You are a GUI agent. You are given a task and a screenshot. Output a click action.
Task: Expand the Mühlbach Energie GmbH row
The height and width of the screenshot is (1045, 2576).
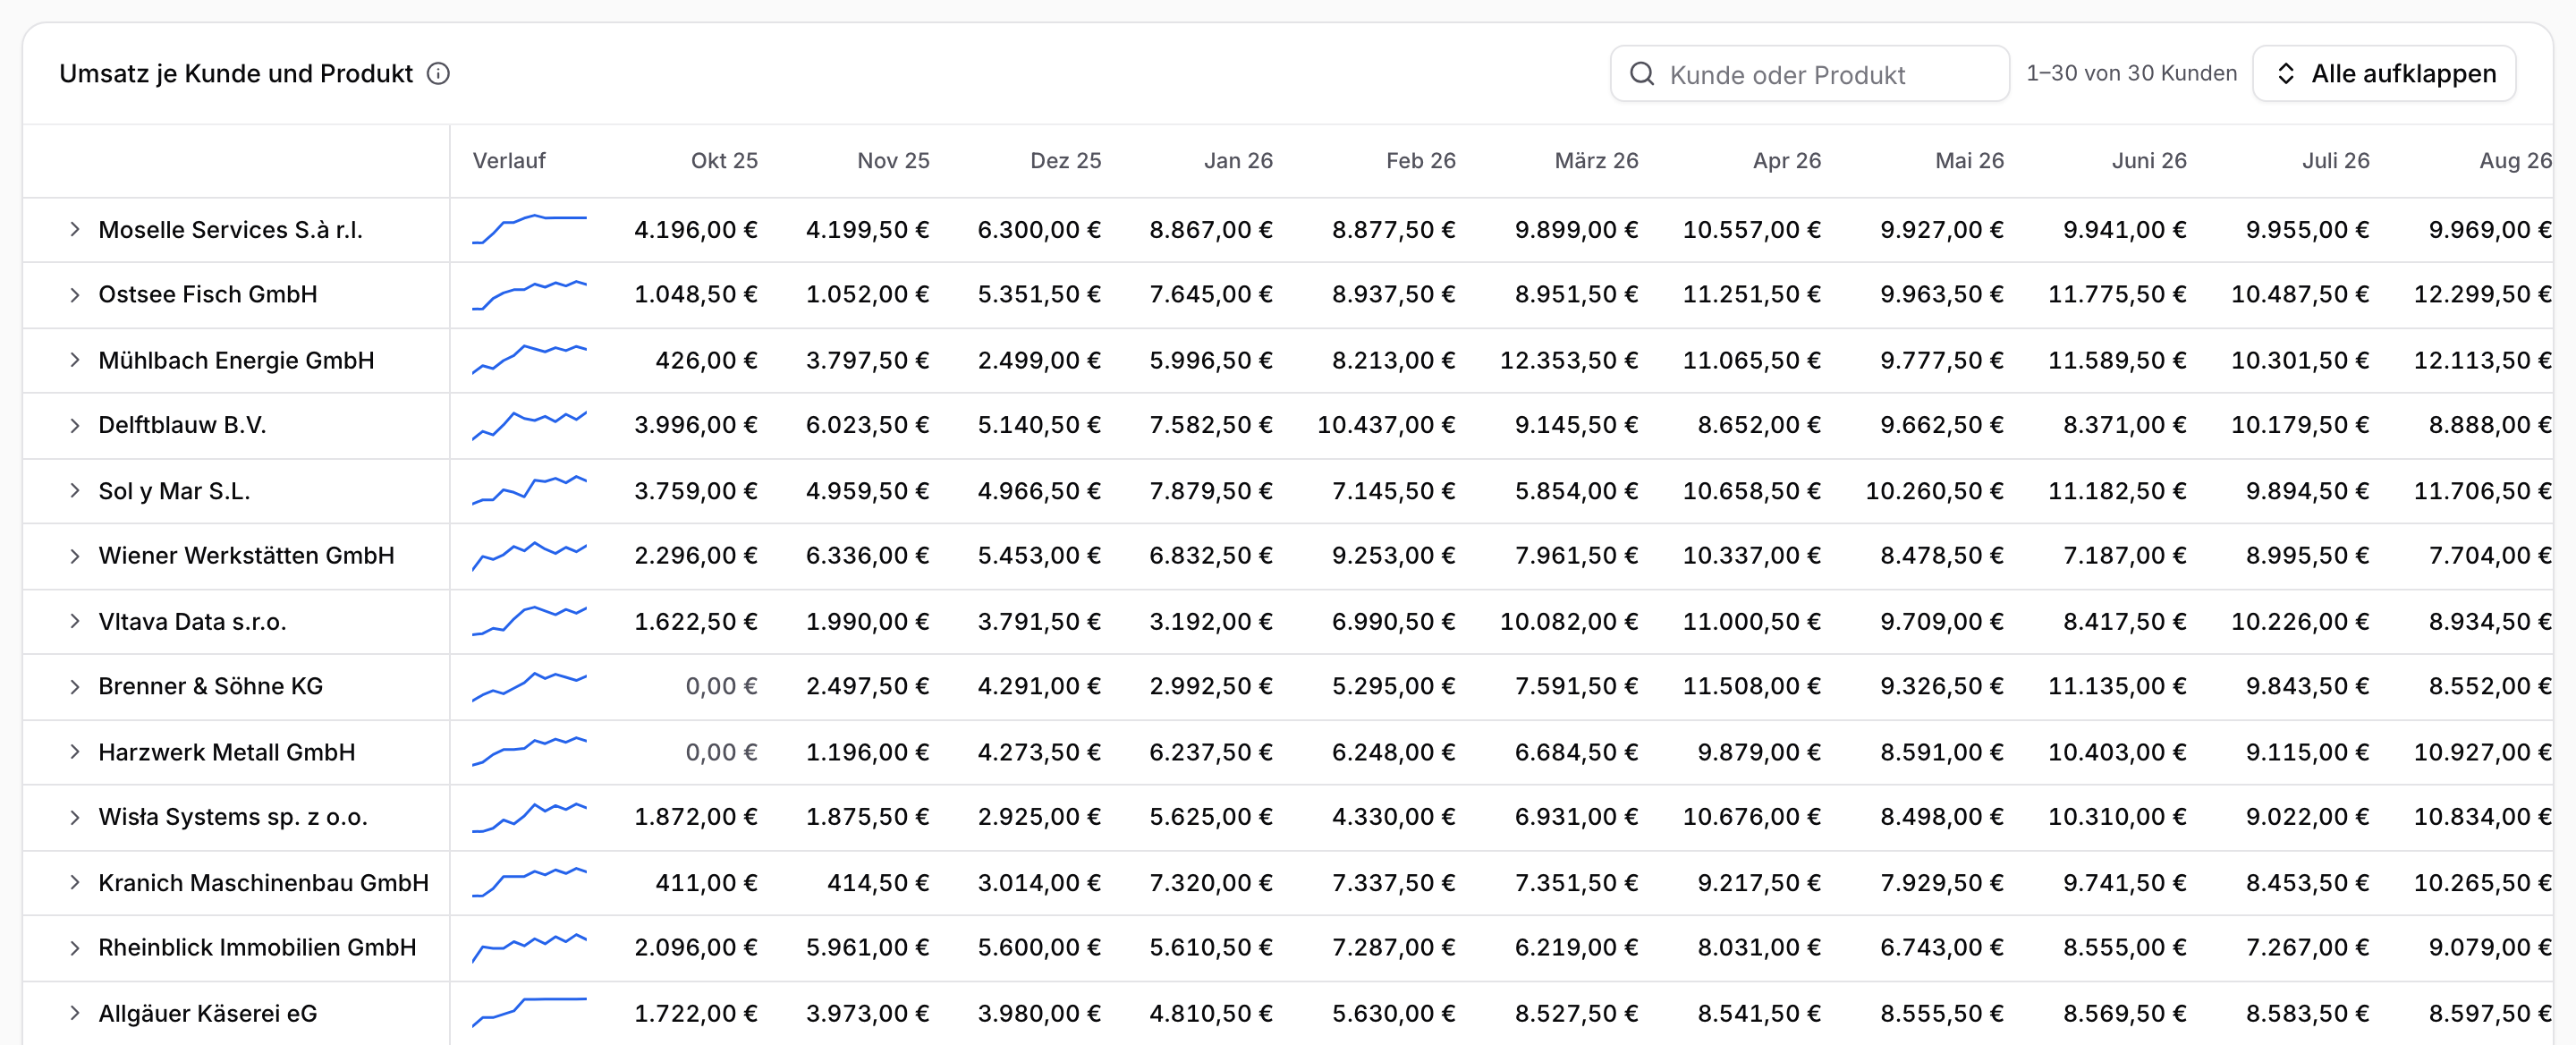pos(75,360)
